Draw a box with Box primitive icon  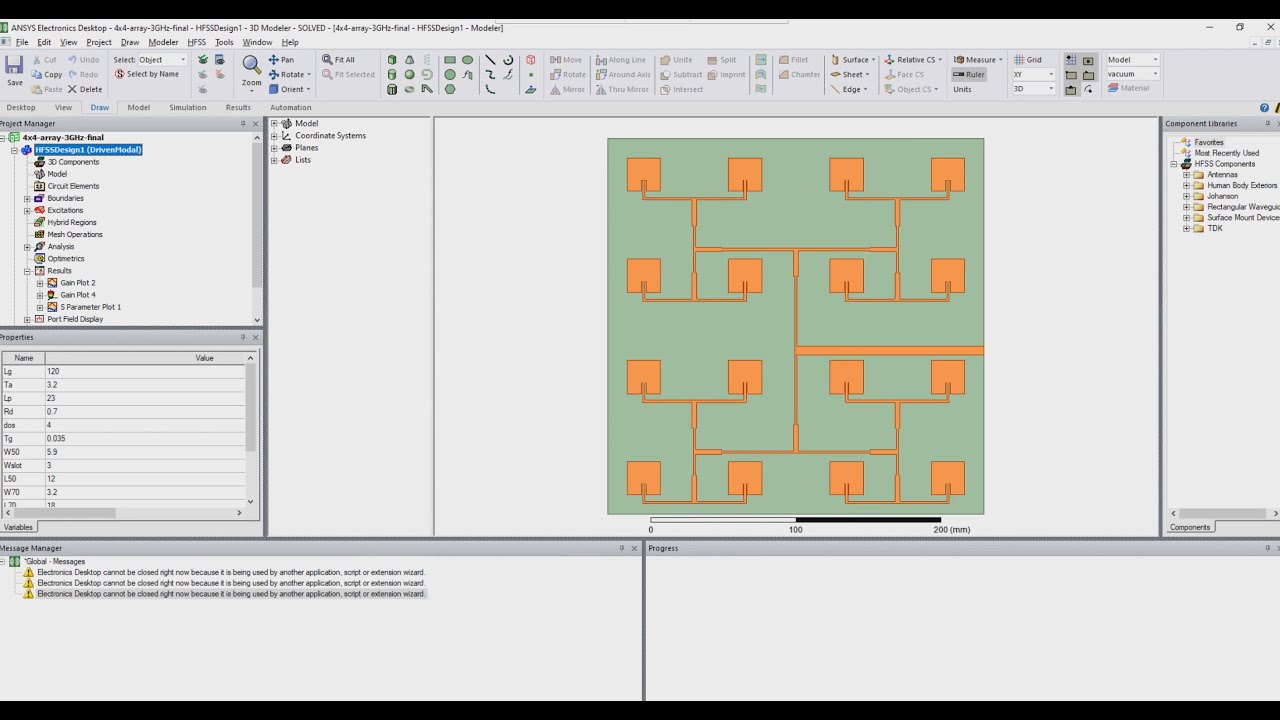pos(392,60)
